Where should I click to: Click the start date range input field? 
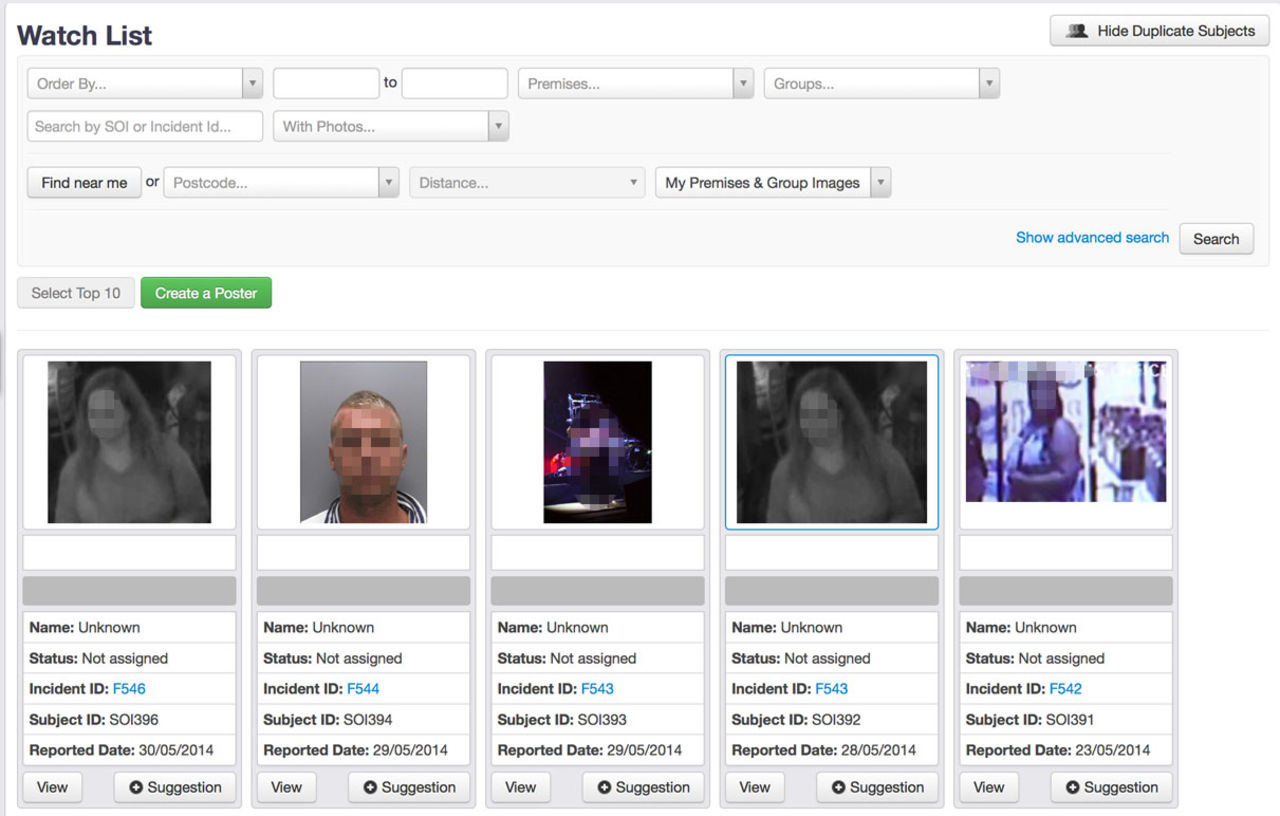point(326,84)
